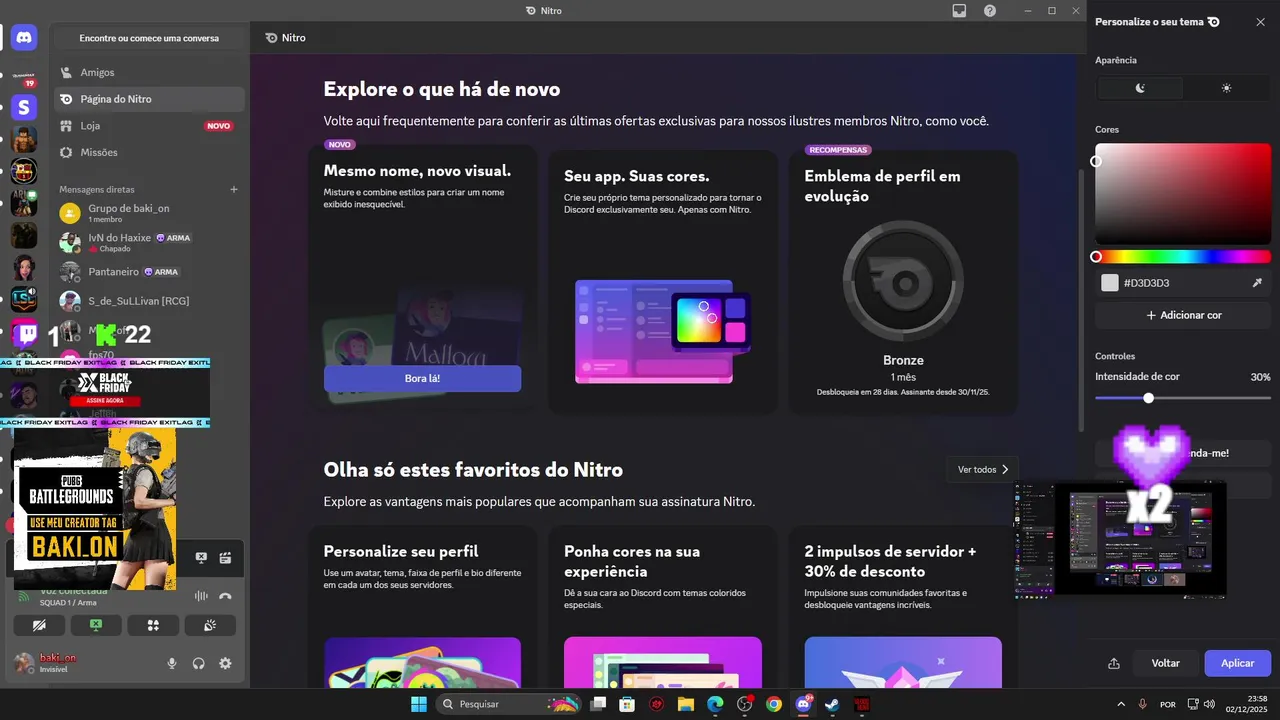Screen dimensions: 1280x720
Task: Deafen with the headphones icon
Action: click(x=199, y=663)
